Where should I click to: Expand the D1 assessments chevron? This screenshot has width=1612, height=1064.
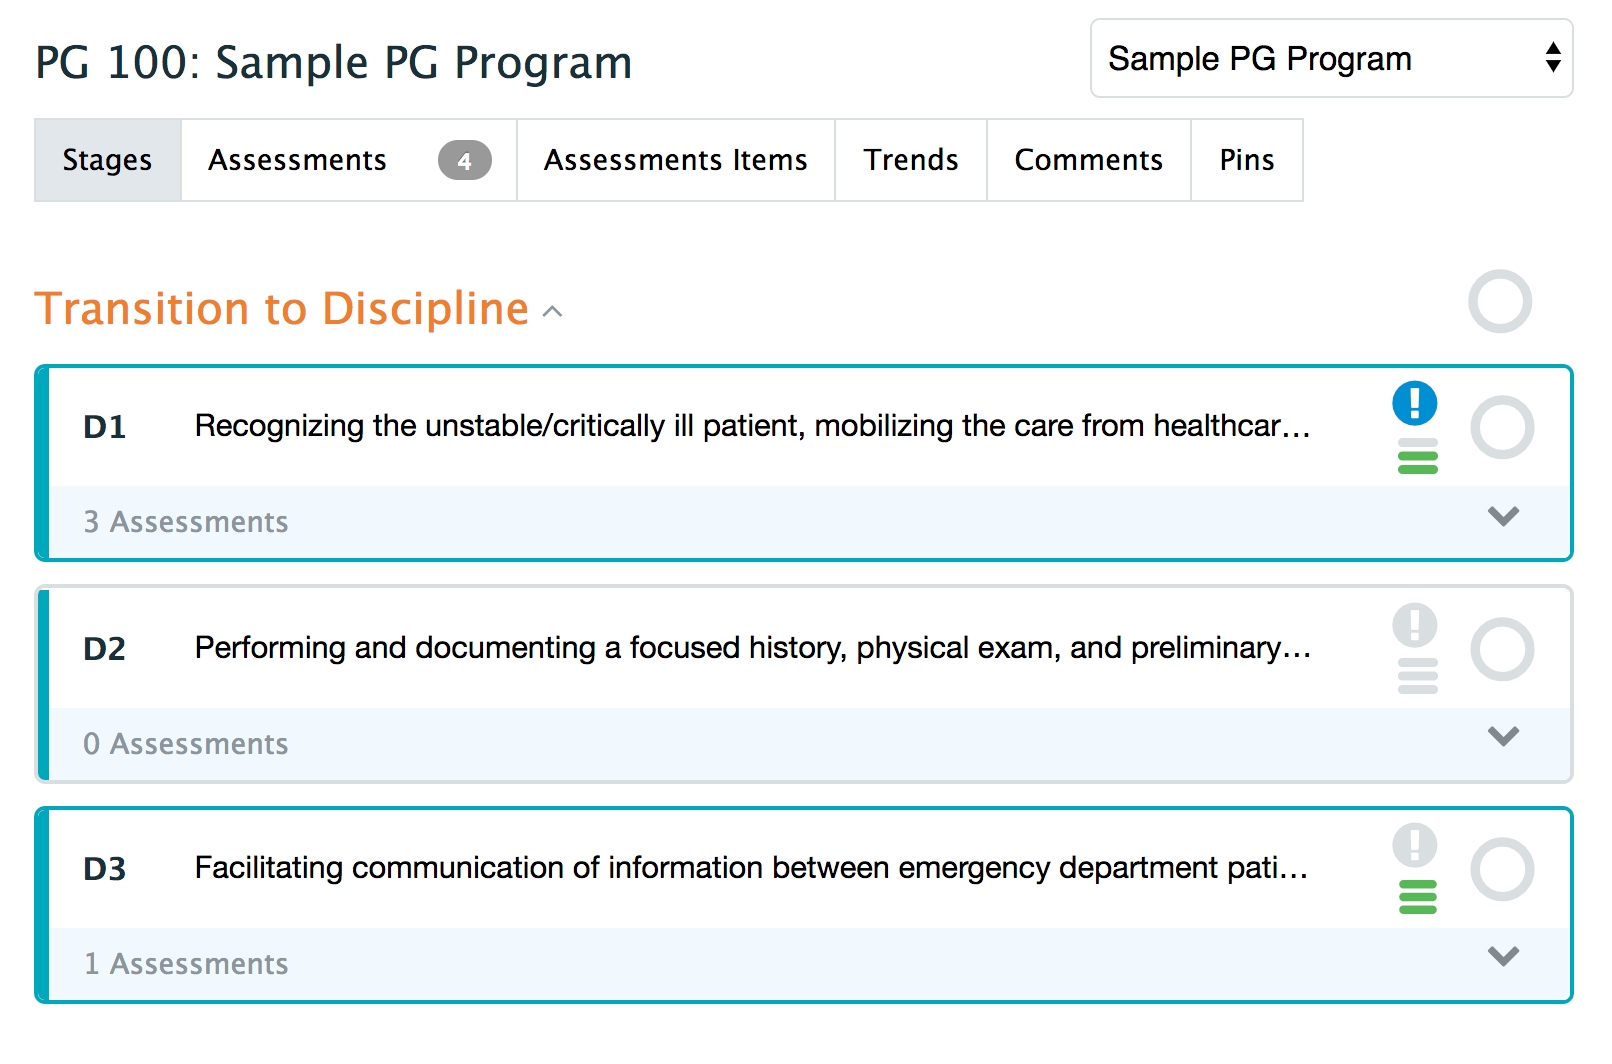[x=1502, y=517]
